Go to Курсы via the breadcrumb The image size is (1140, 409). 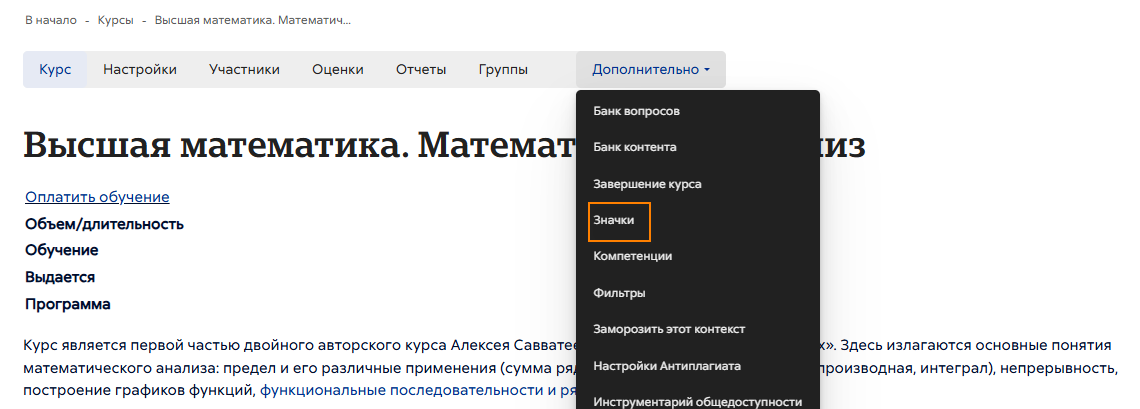(x=115, y=20)
